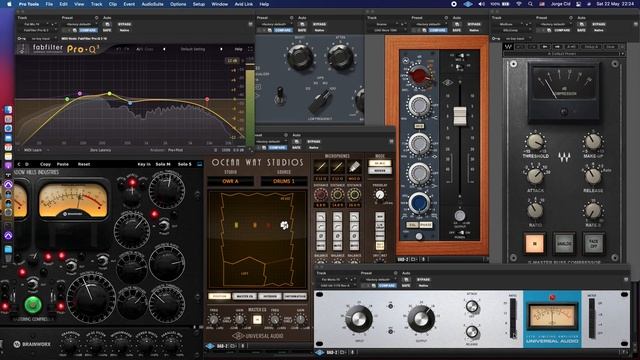Click Reset in the Shadow Hills plugin toolbar
Viewport: 640px width, 360px height.
[x=84, y=164]
